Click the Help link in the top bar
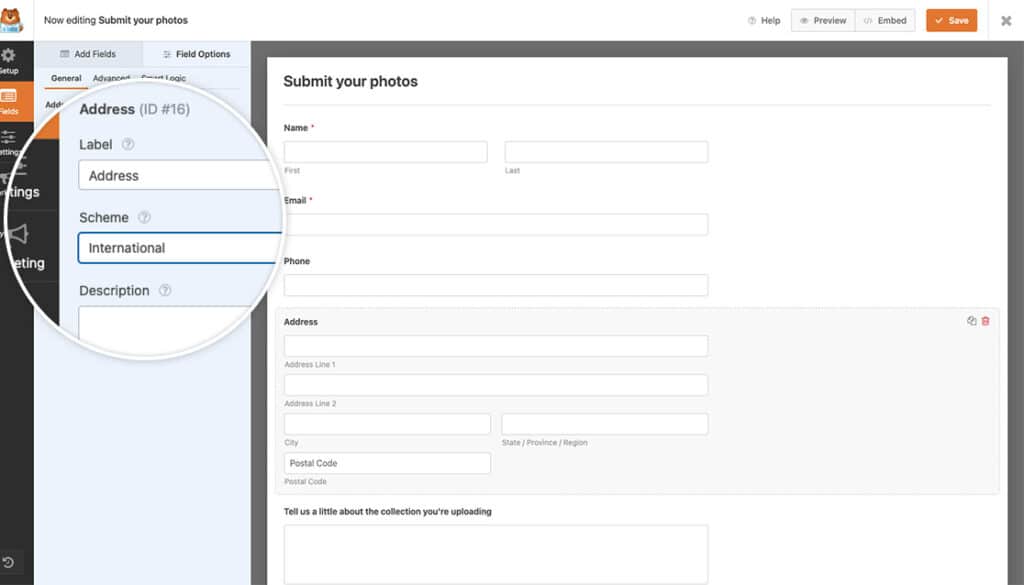Image resolution: width=1024 pixels, height=585 pixels. pyautogui.click(x=765, y=19)
